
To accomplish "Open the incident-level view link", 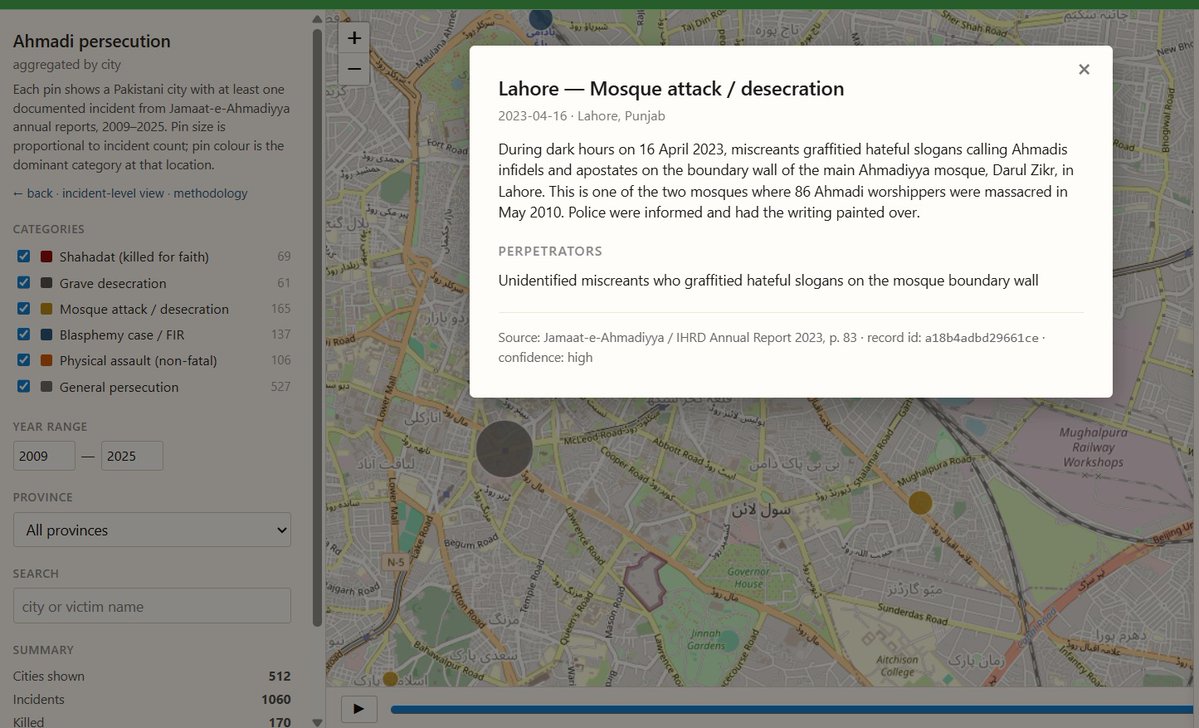I will point(113,193).
